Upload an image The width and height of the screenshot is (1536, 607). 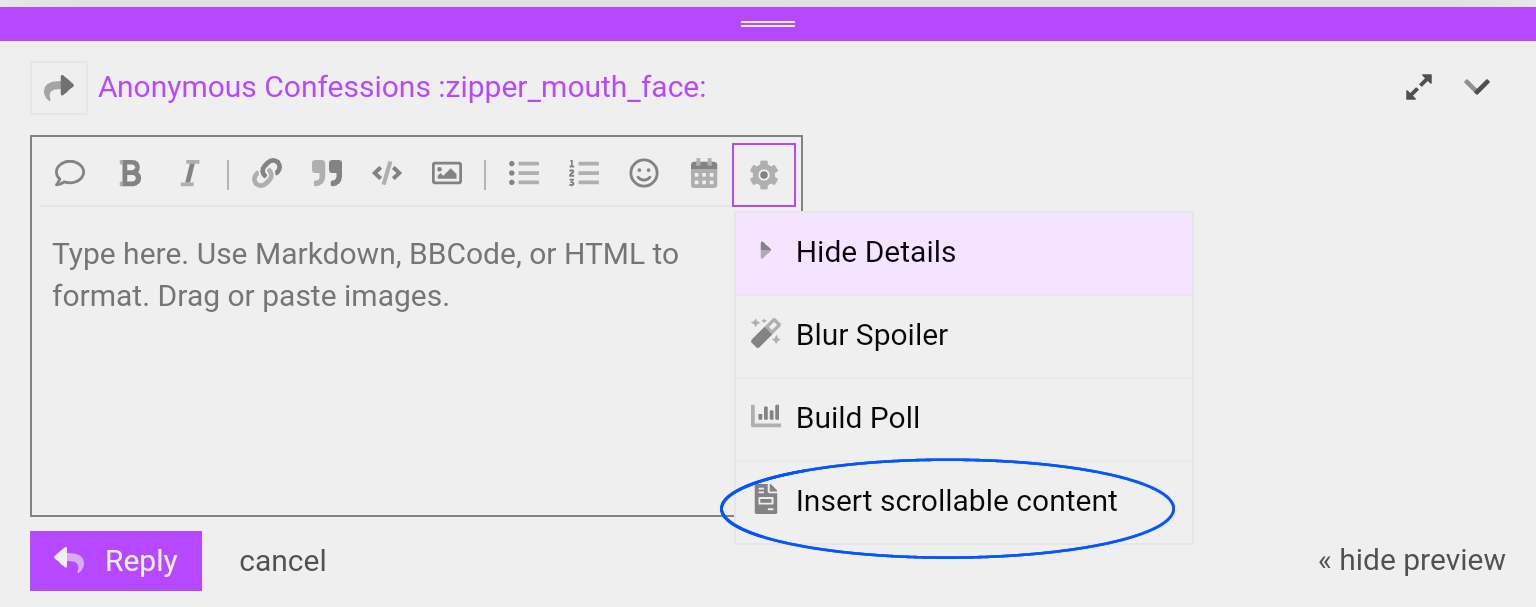446,174
